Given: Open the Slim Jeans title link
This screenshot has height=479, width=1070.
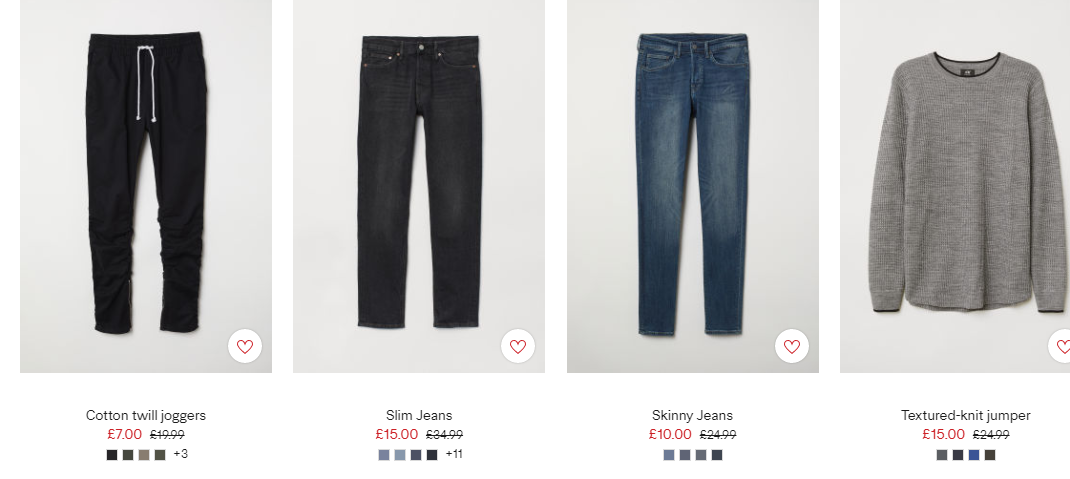Looking at the screenshot, I should pos(419,415).
